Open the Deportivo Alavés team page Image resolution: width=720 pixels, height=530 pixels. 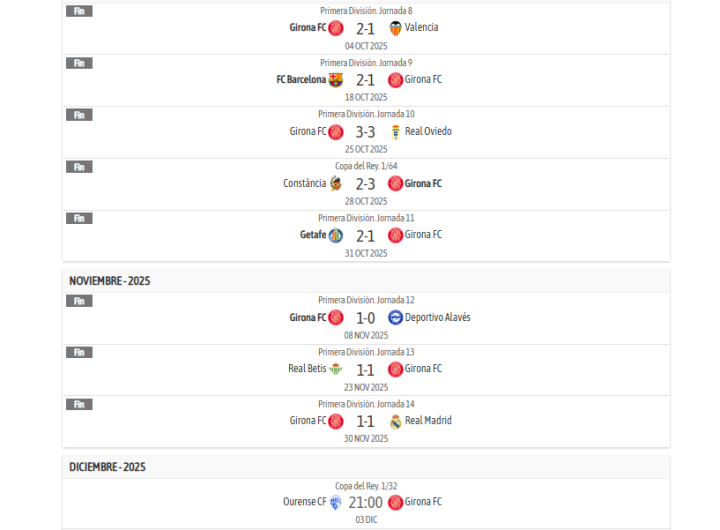(x=437, y=318)
